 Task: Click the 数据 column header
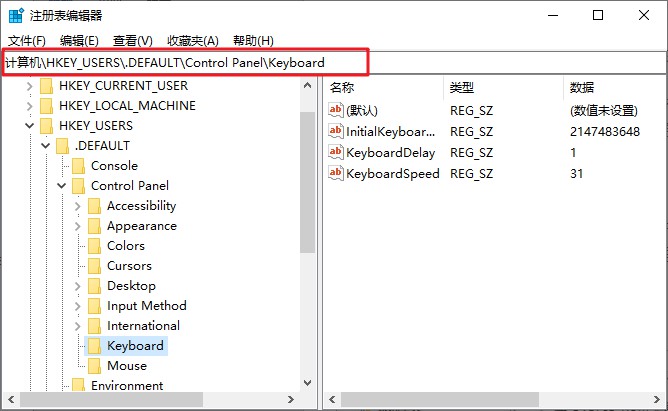pos(582,88)
